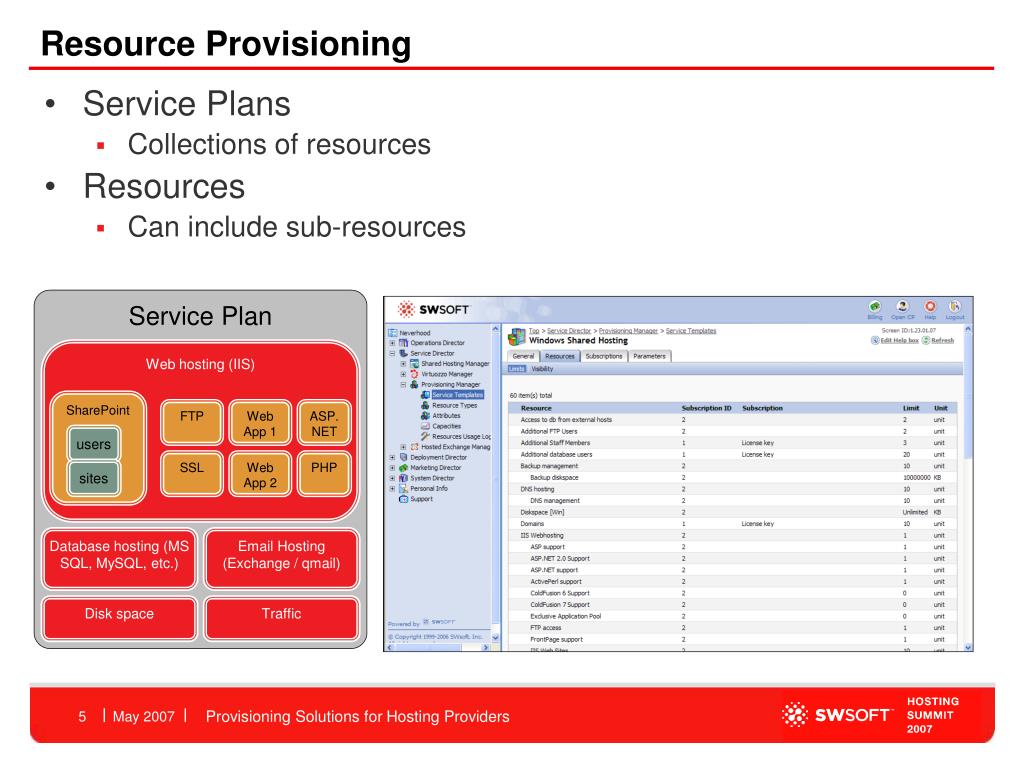
Task: Click the Operations Director icon
Action: tap(404, 343)
